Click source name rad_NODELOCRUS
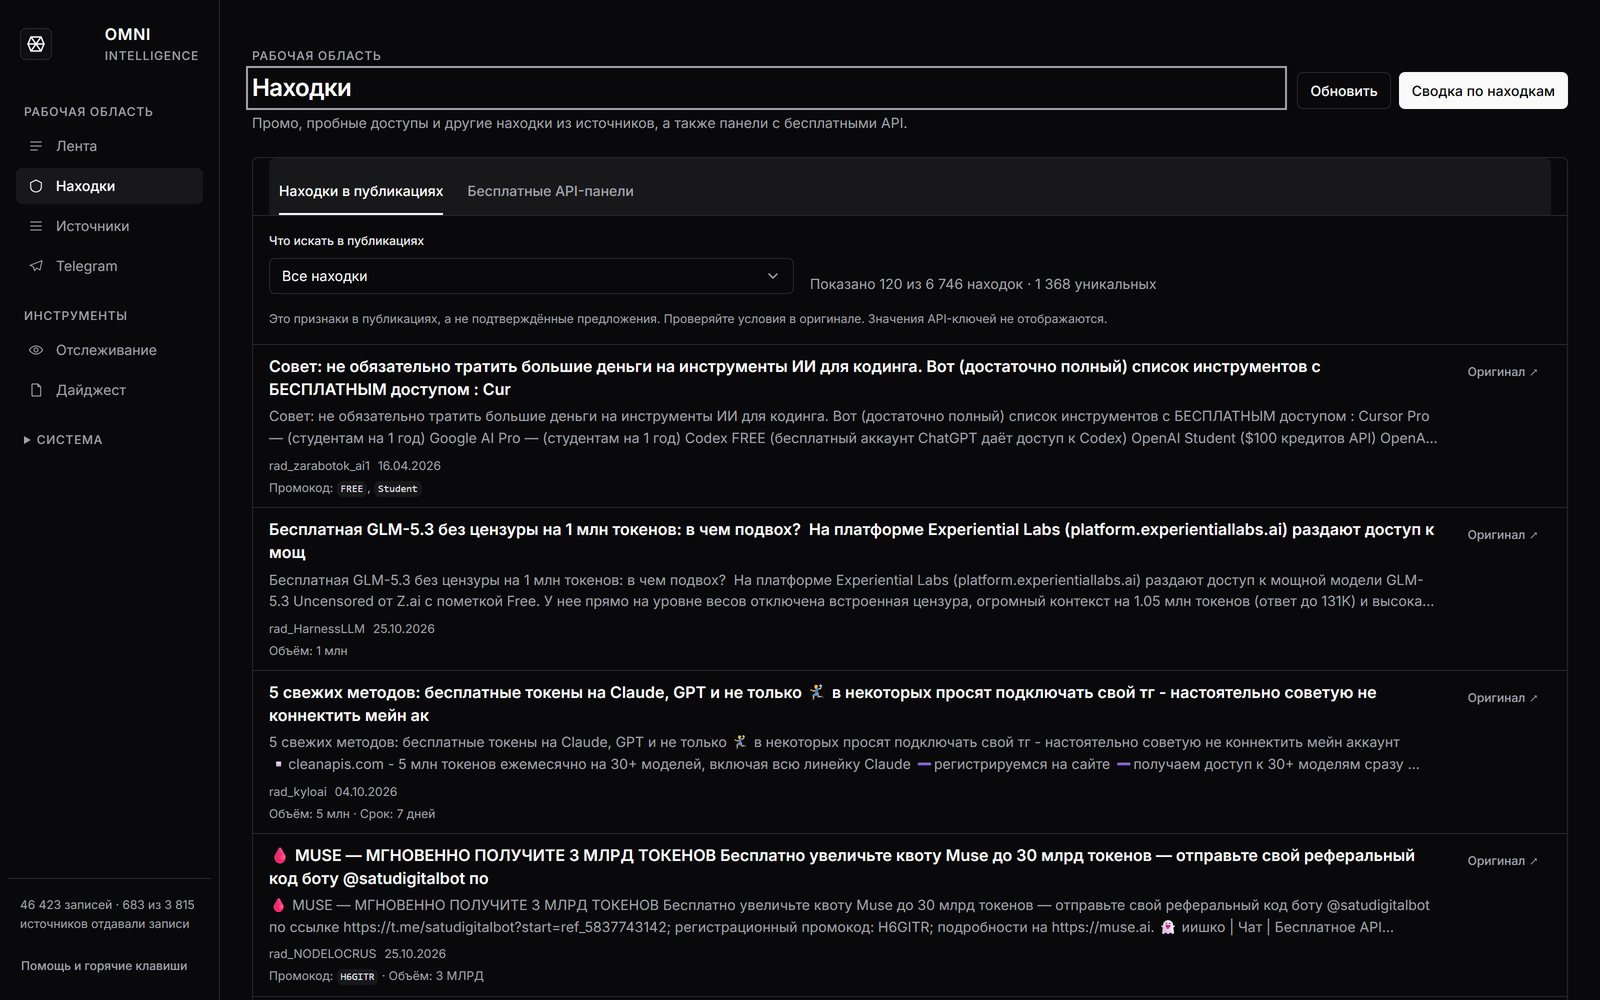Image resolution: width=1600 pixels, height=1000 pixels. coord(323,954)
